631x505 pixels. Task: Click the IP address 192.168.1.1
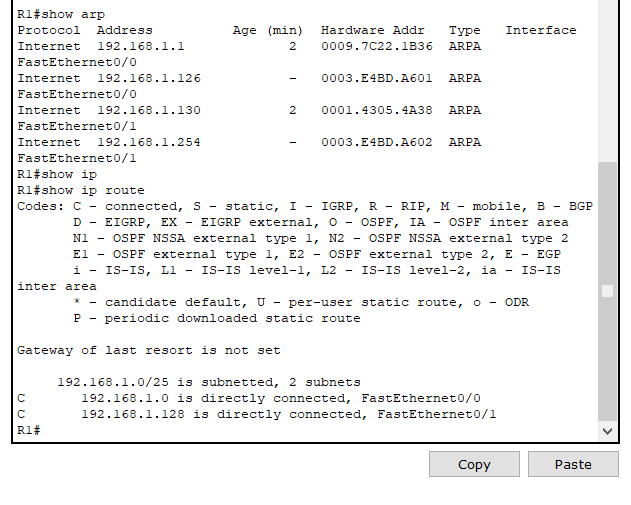[141, 46]
